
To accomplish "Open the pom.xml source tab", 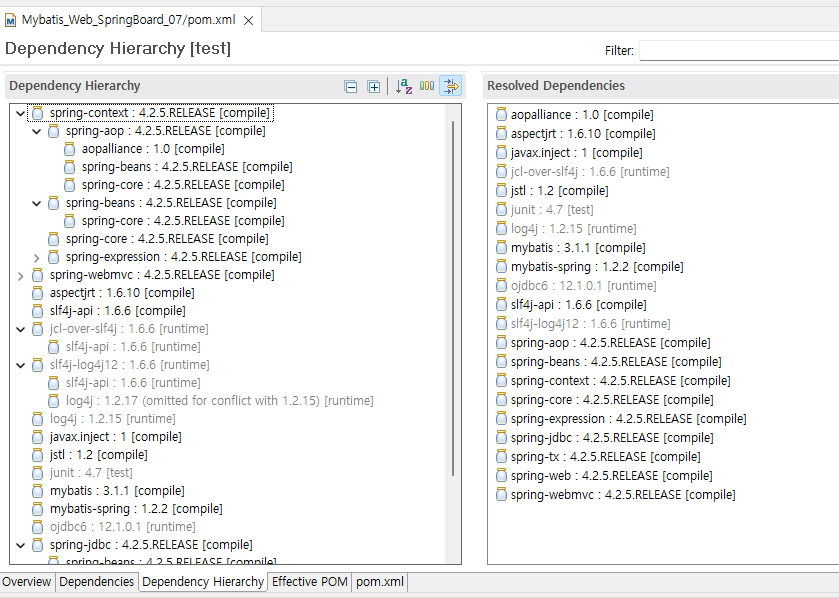I will (380, 581).
